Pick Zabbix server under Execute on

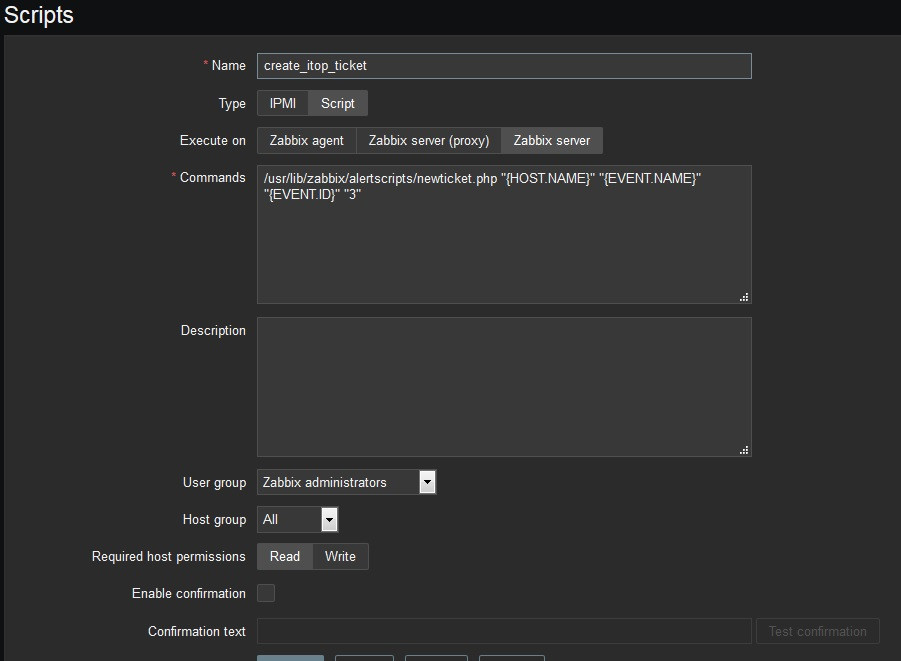point(552,140)
